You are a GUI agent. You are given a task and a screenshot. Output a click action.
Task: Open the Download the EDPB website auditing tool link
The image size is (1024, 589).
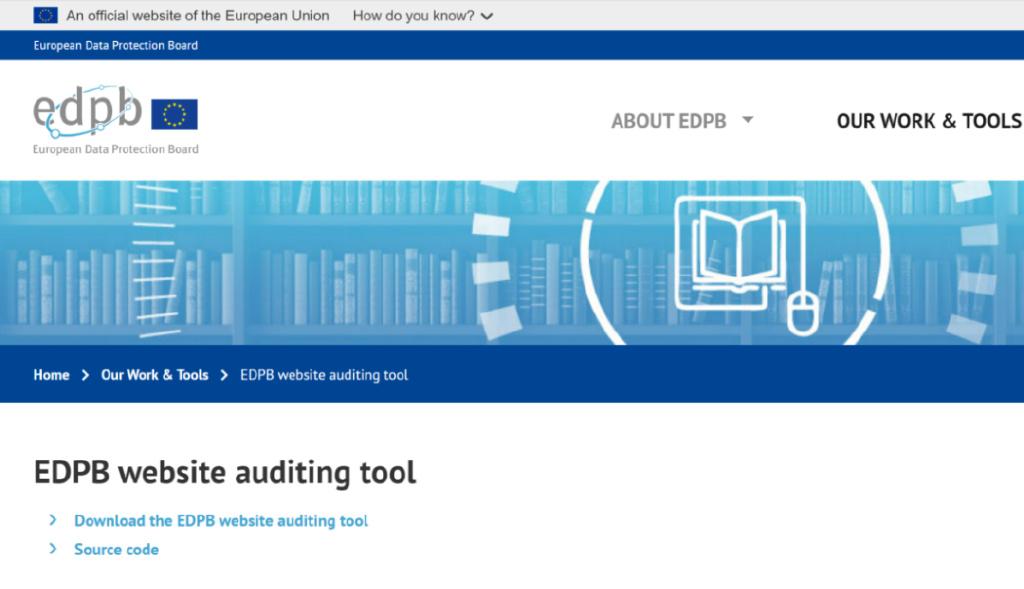pos(220,520)
